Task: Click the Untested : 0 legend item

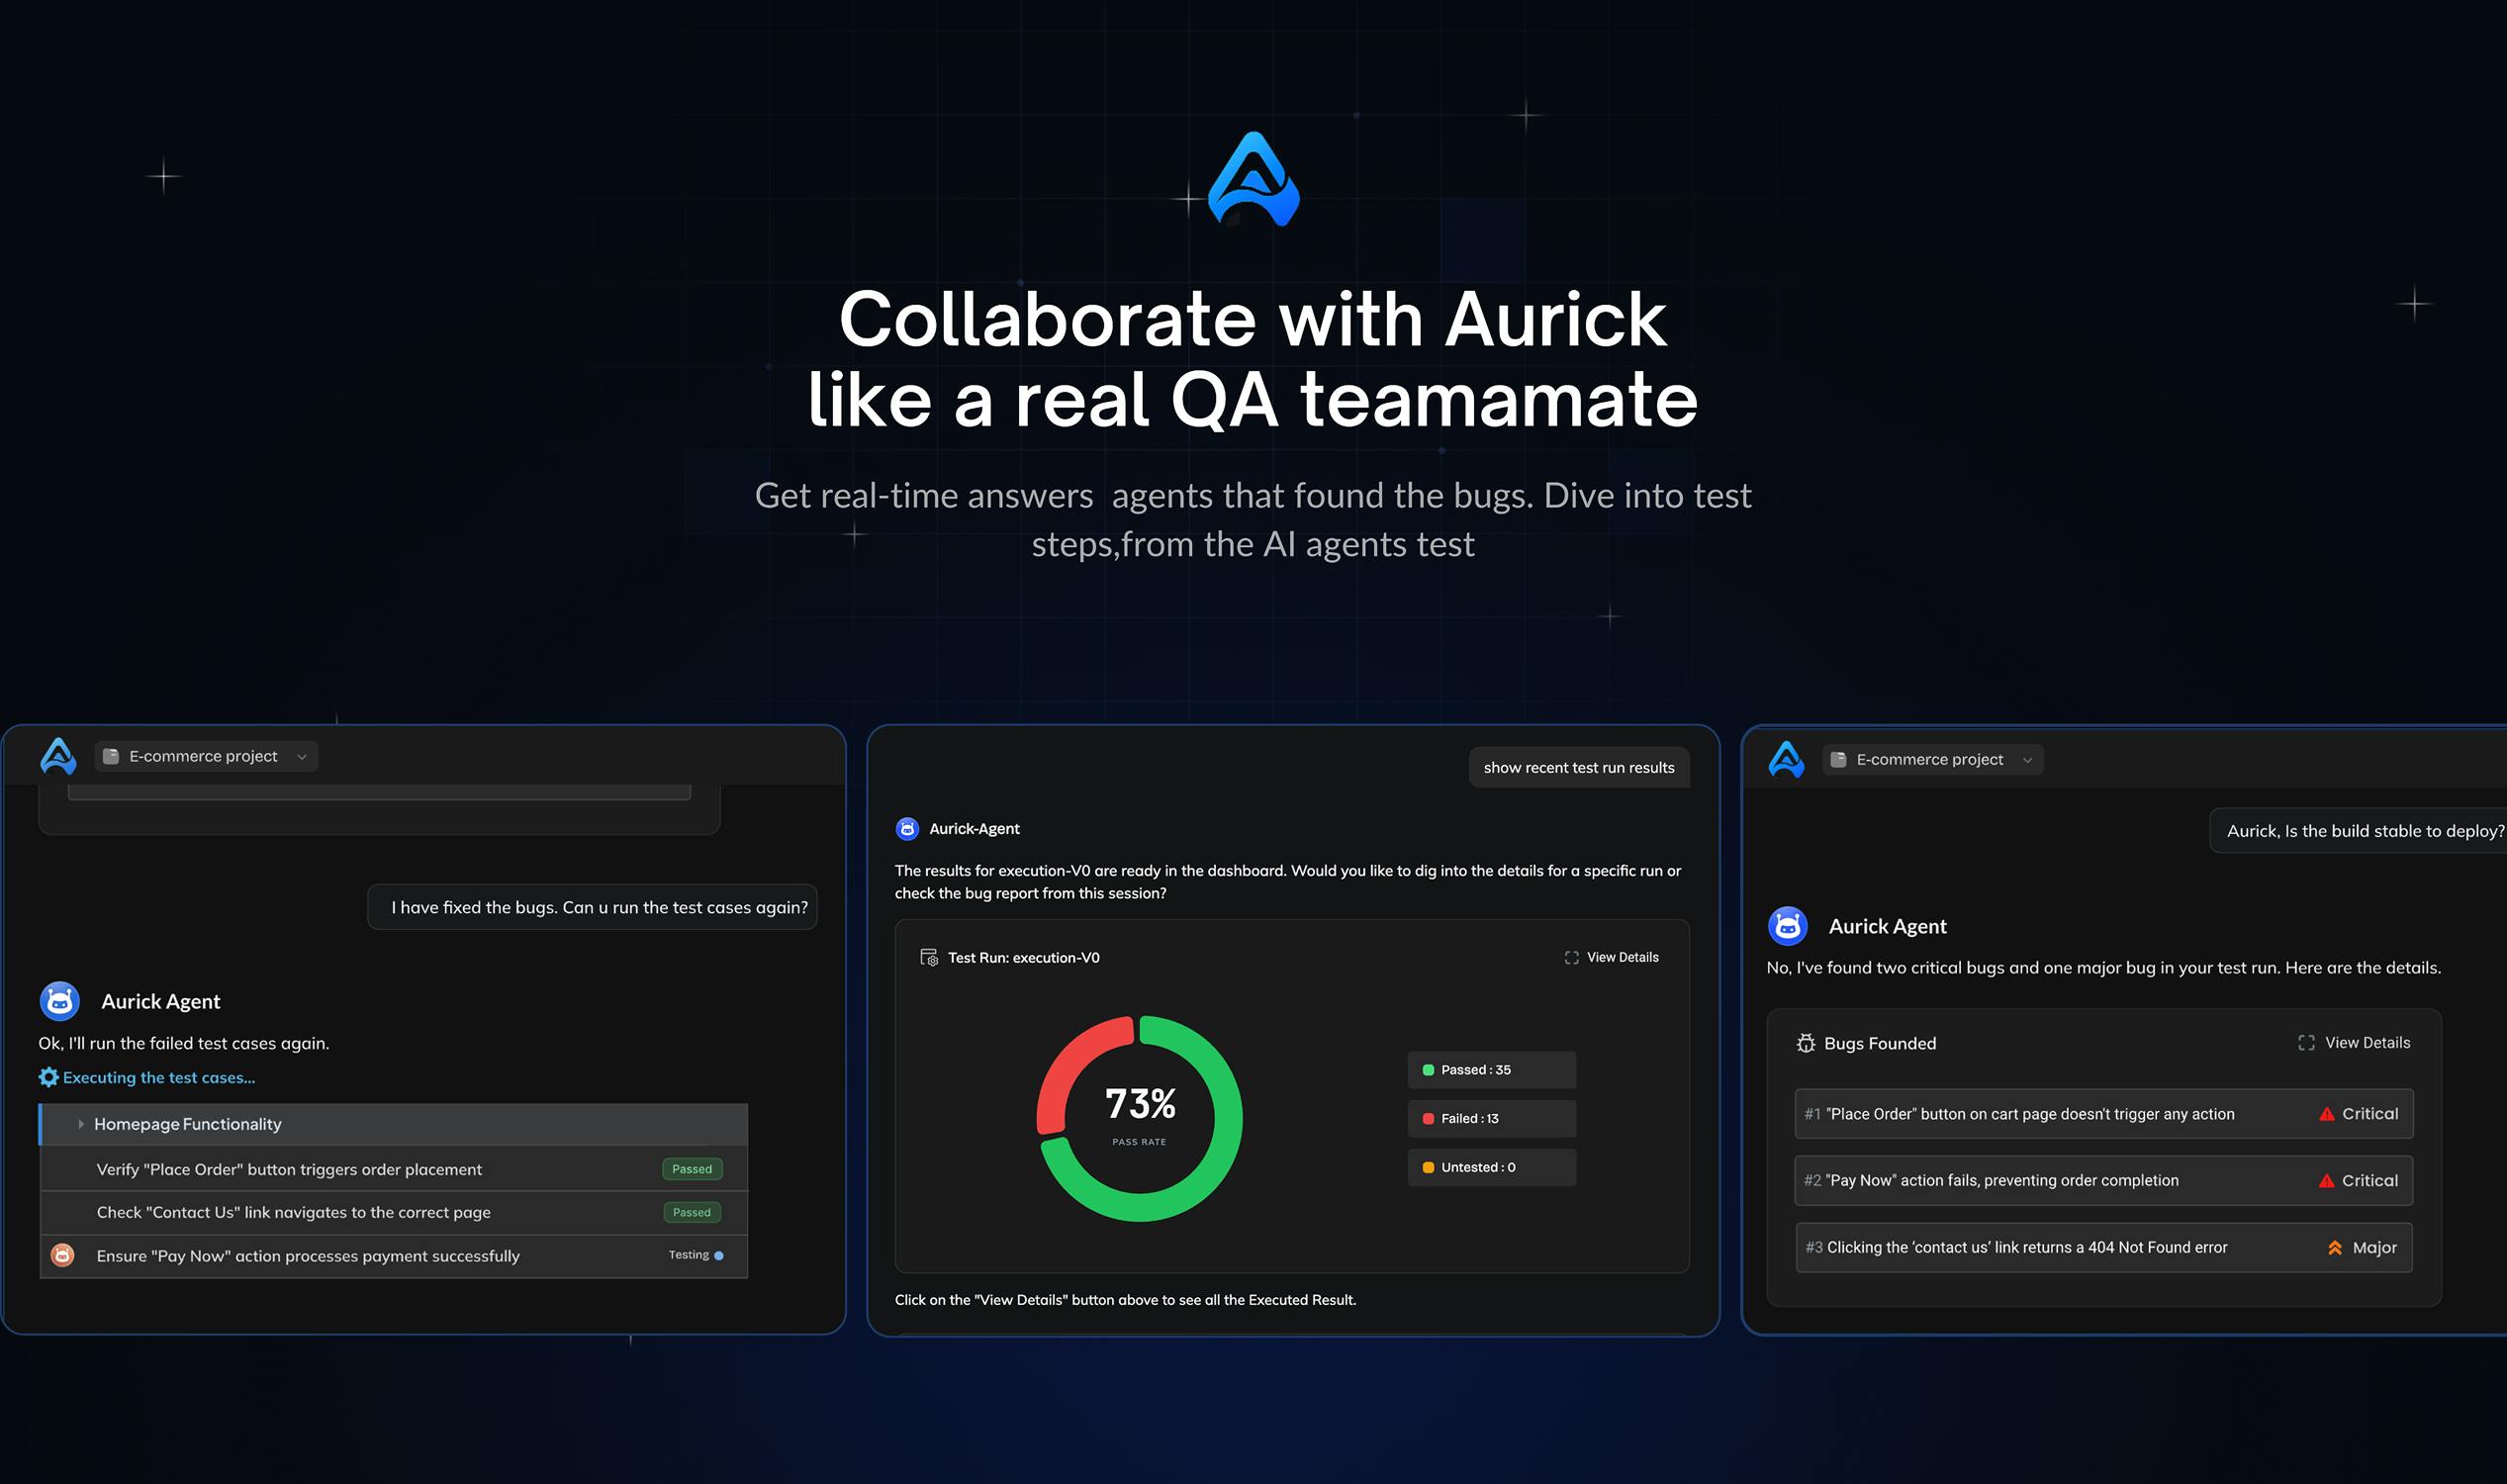Action: [x=1492, y=1168]
